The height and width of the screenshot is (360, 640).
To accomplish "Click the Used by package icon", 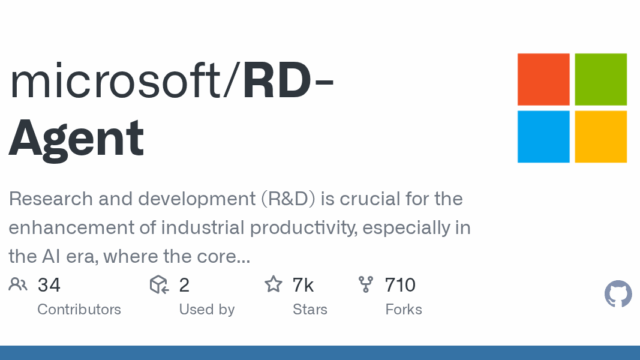I will 159,284.
